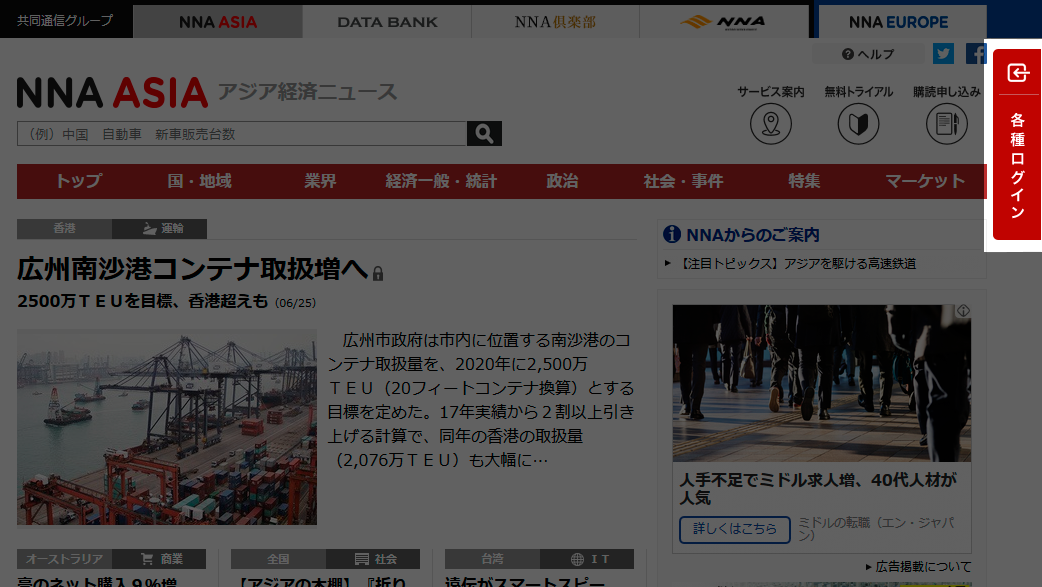Open the 購読申し込み document icon
The image size is (1042, 587).
tap(946, 124)
